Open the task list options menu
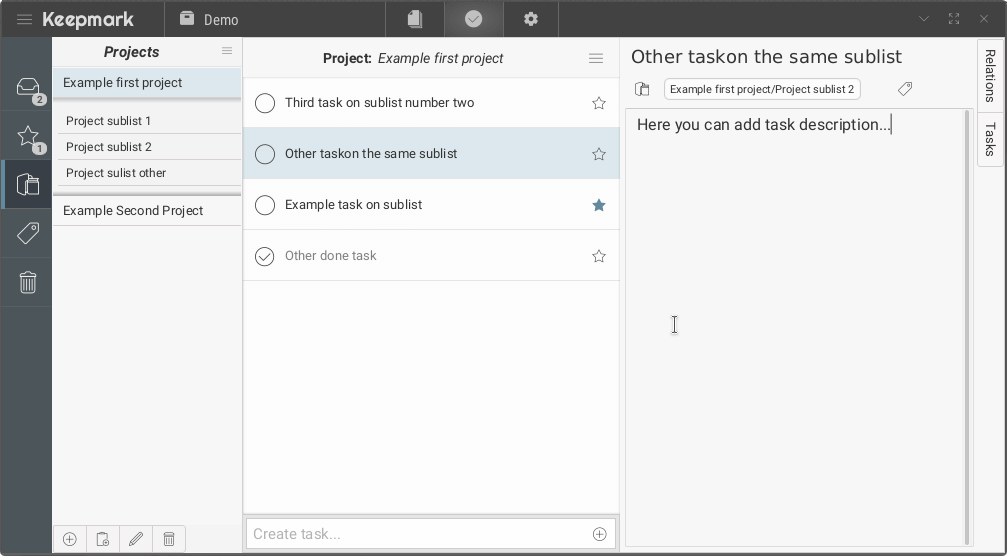Screen dimensions: 1007x556 (x=596, y=58)
